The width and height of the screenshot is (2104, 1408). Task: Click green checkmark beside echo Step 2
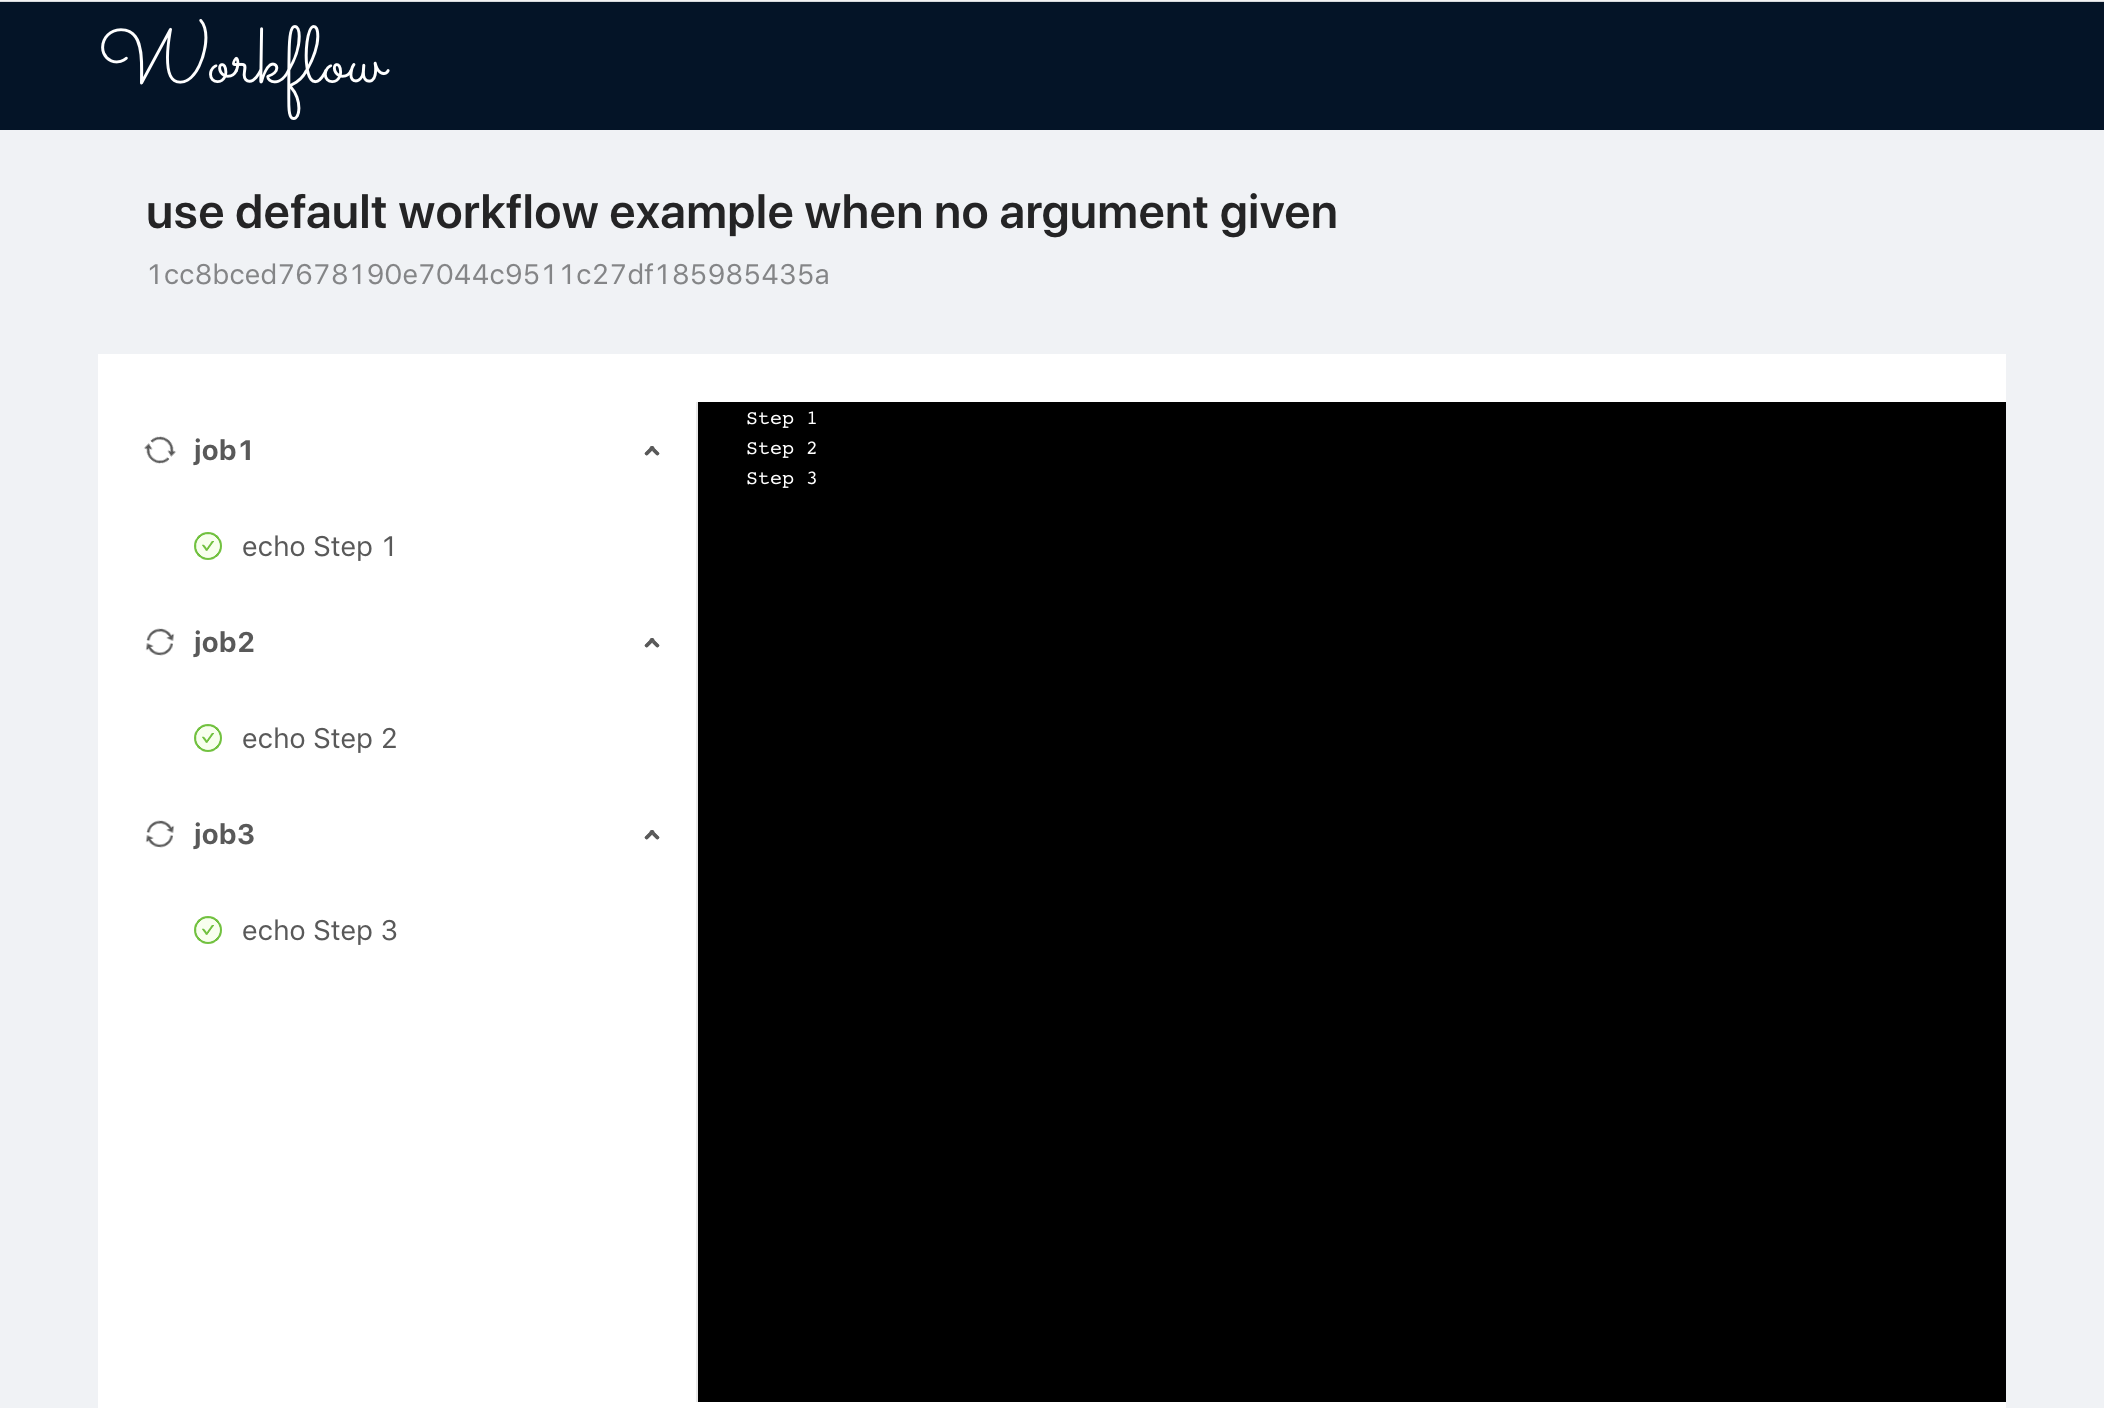click(208, 738)
